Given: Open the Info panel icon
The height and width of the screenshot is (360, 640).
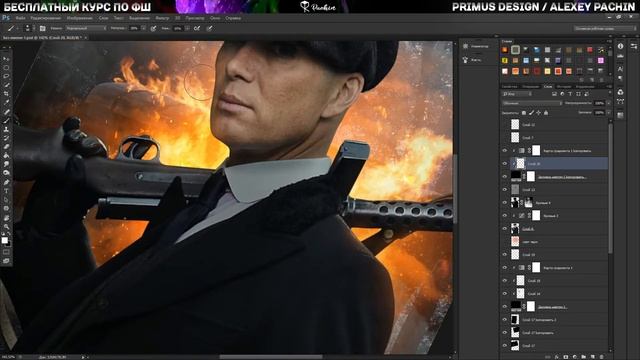Looking at the screenshot, I should click(620, 46).
